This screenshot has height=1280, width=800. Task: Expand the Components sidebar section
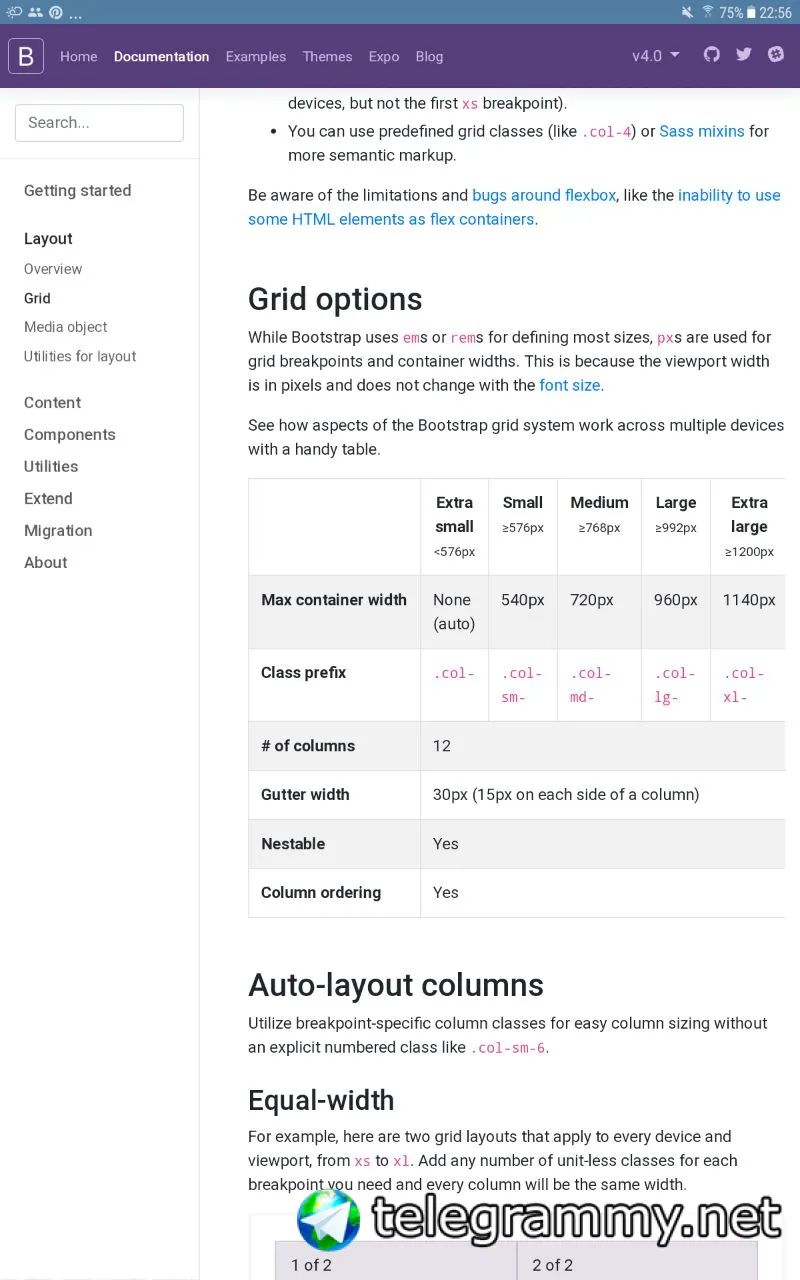point(70,435)
